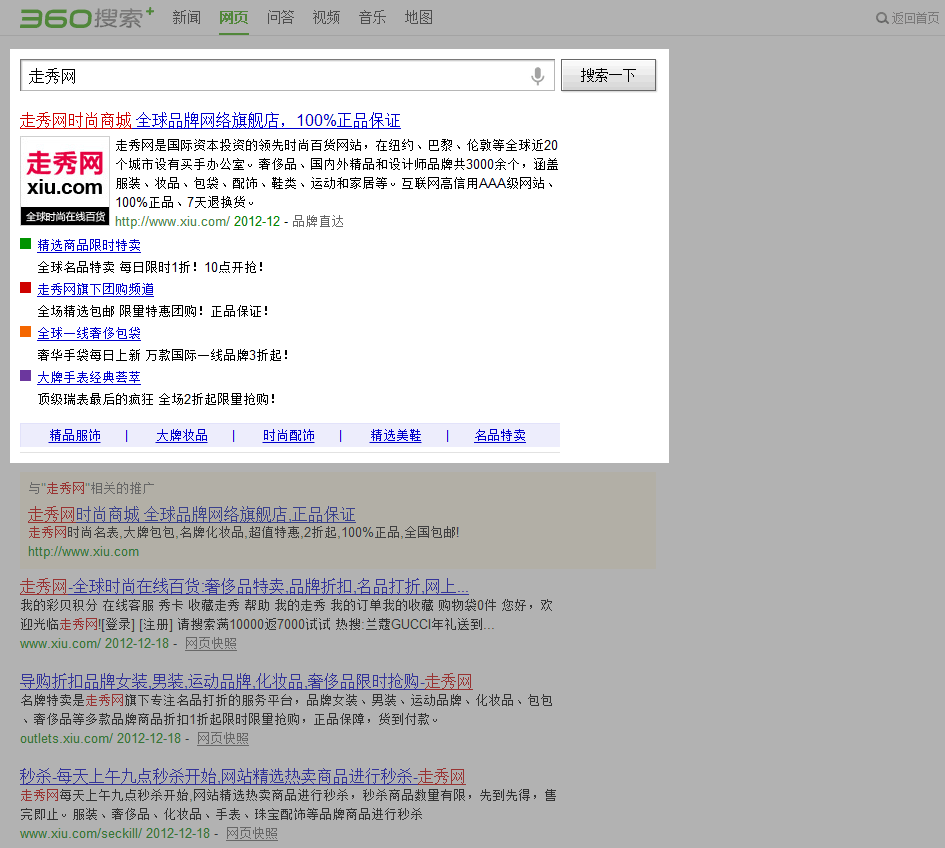Click the magnifier icon beside 返回首页
The height and width of the screenshot is (848, 945).
coord(882,18)
